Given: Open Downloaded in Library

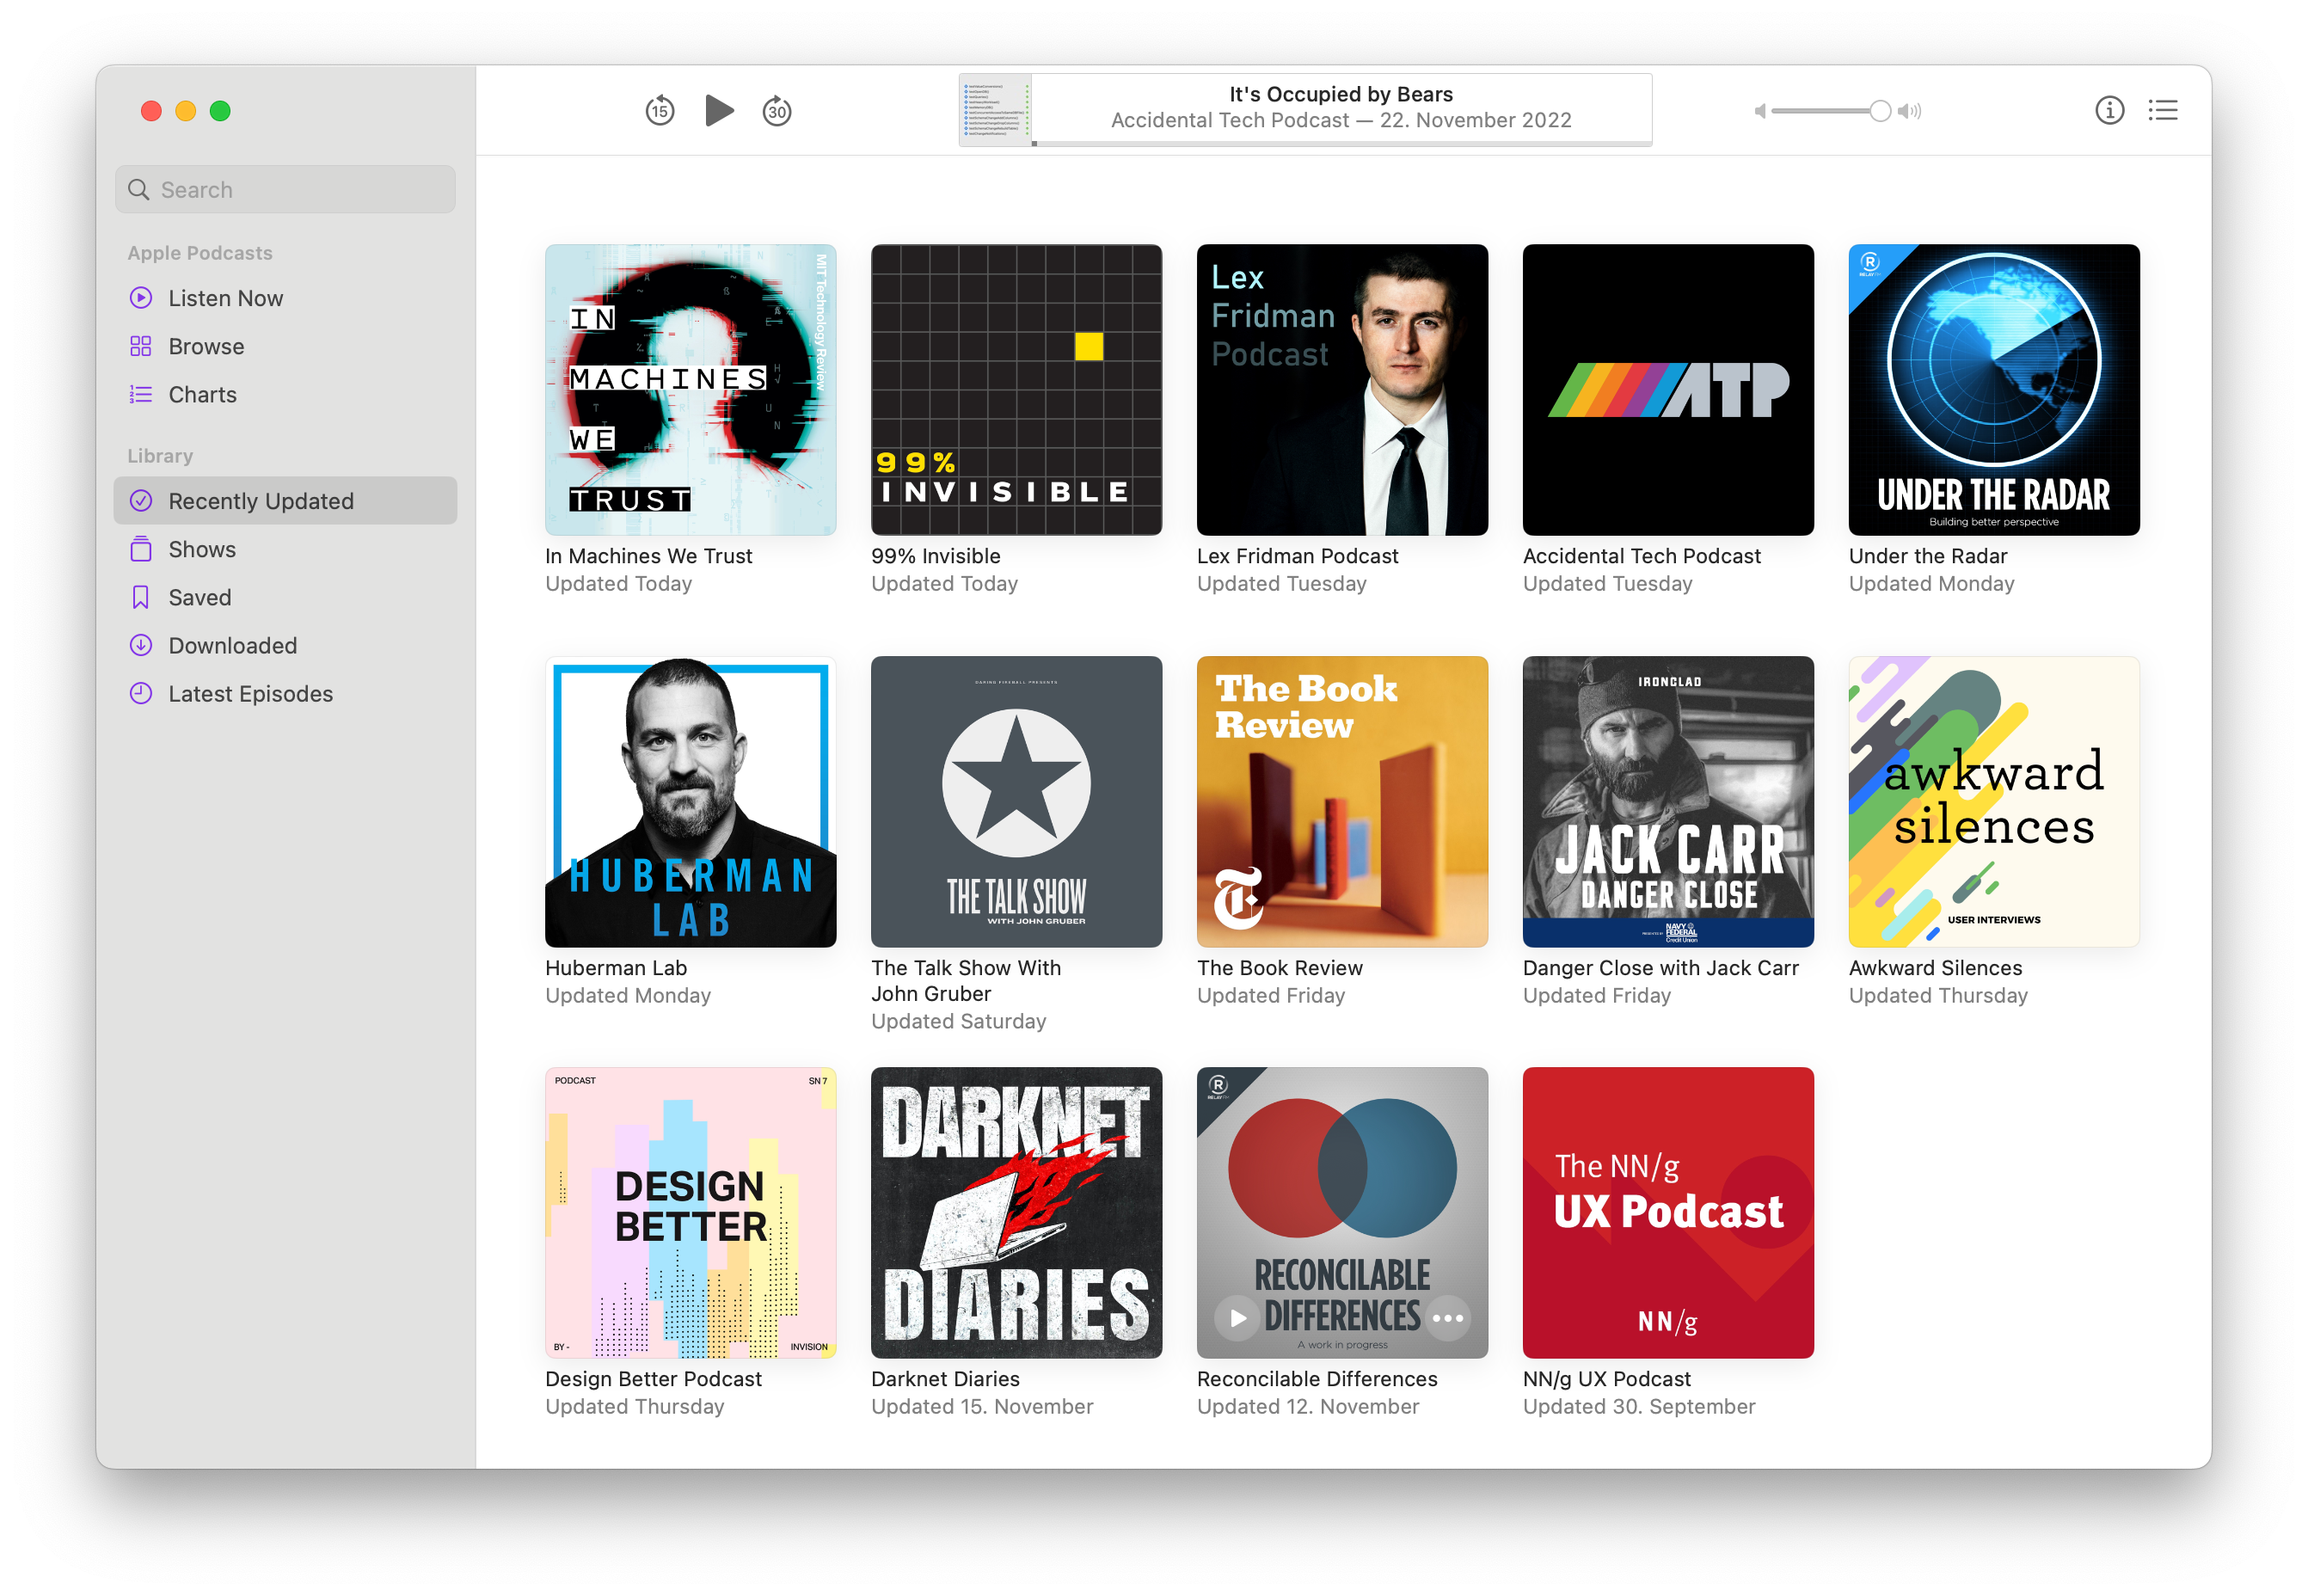Looking at the screenshot, I should (x=285, y=645).
